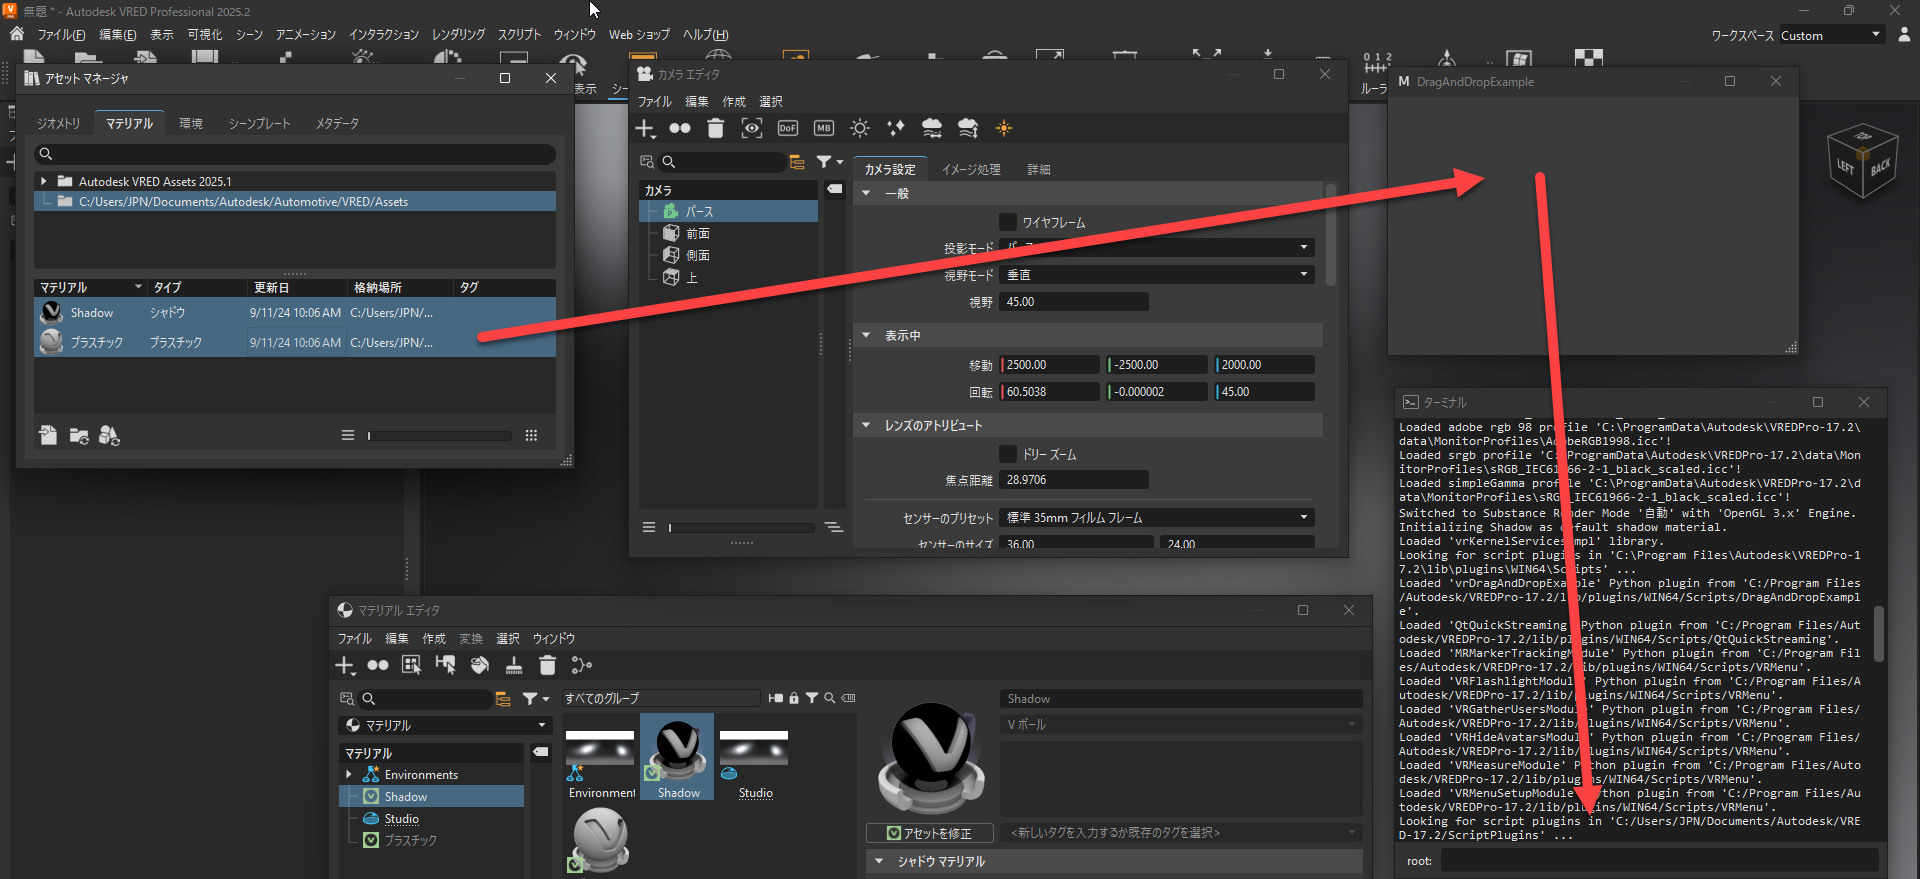1920x879 pixels.
Task: Click the trash delete icon in Material Editor
Action: pyautogui.click(x=547, y=665)
